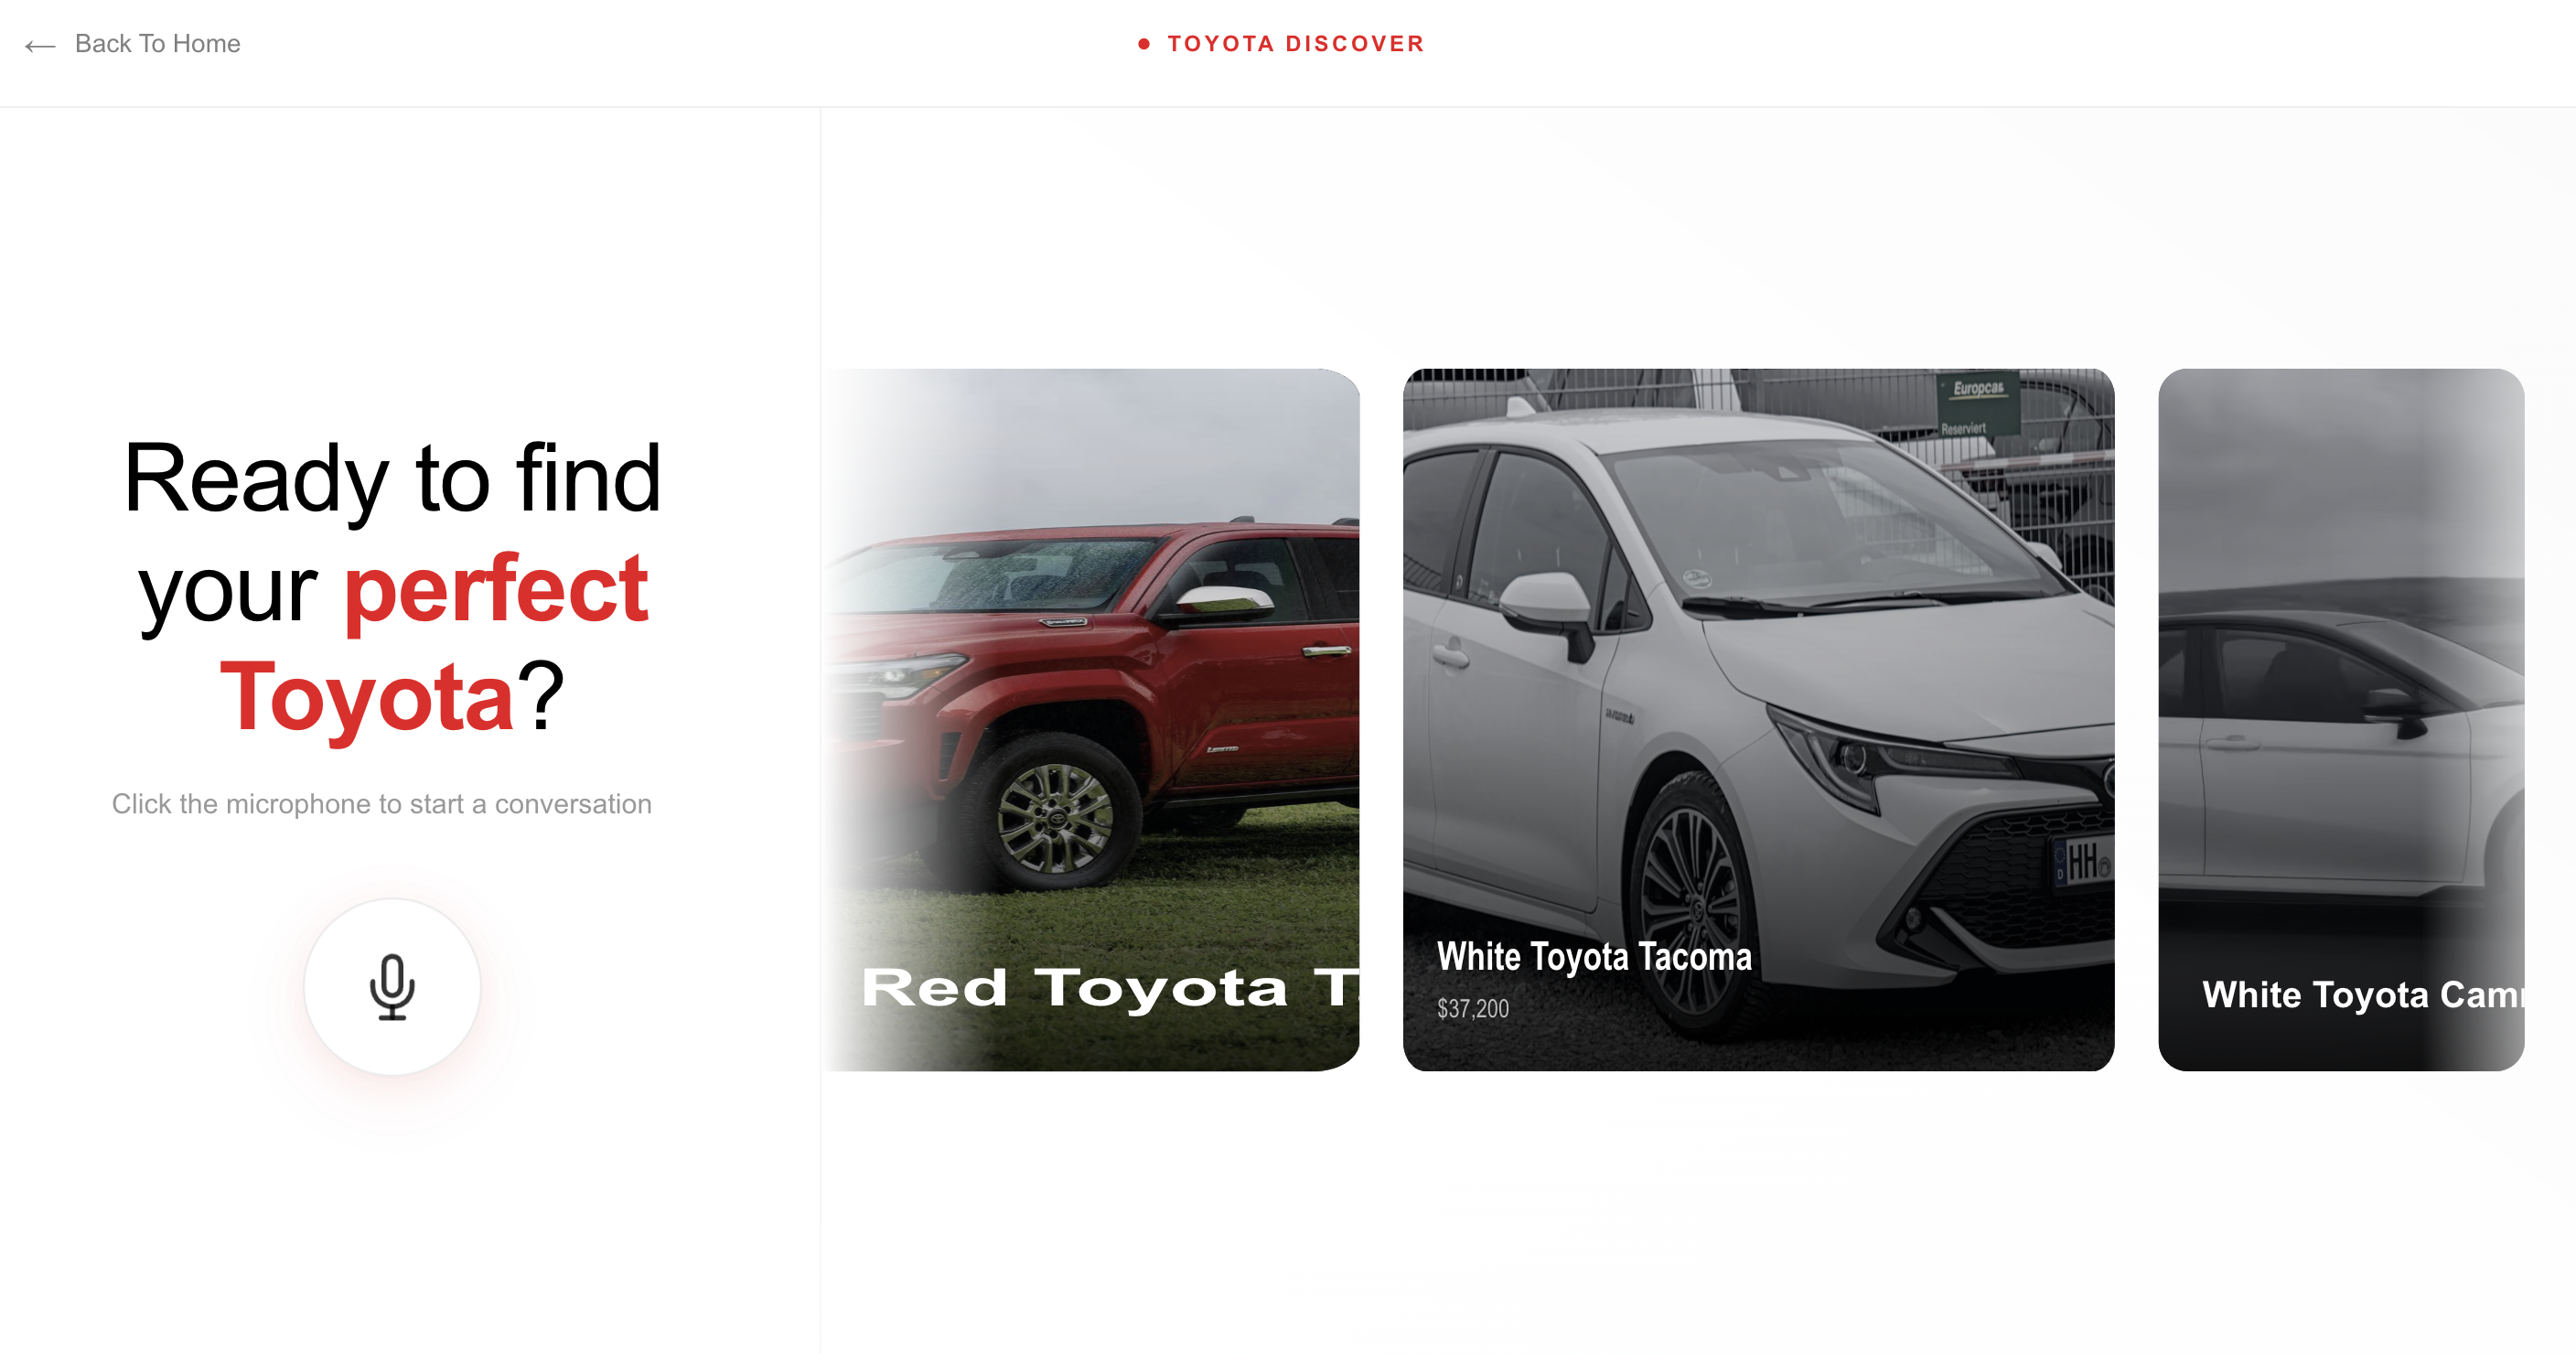Click the HH license plate on white car
Image resolution: width=2576 pixels, height=1354 pixels.
click(2082, 861)
